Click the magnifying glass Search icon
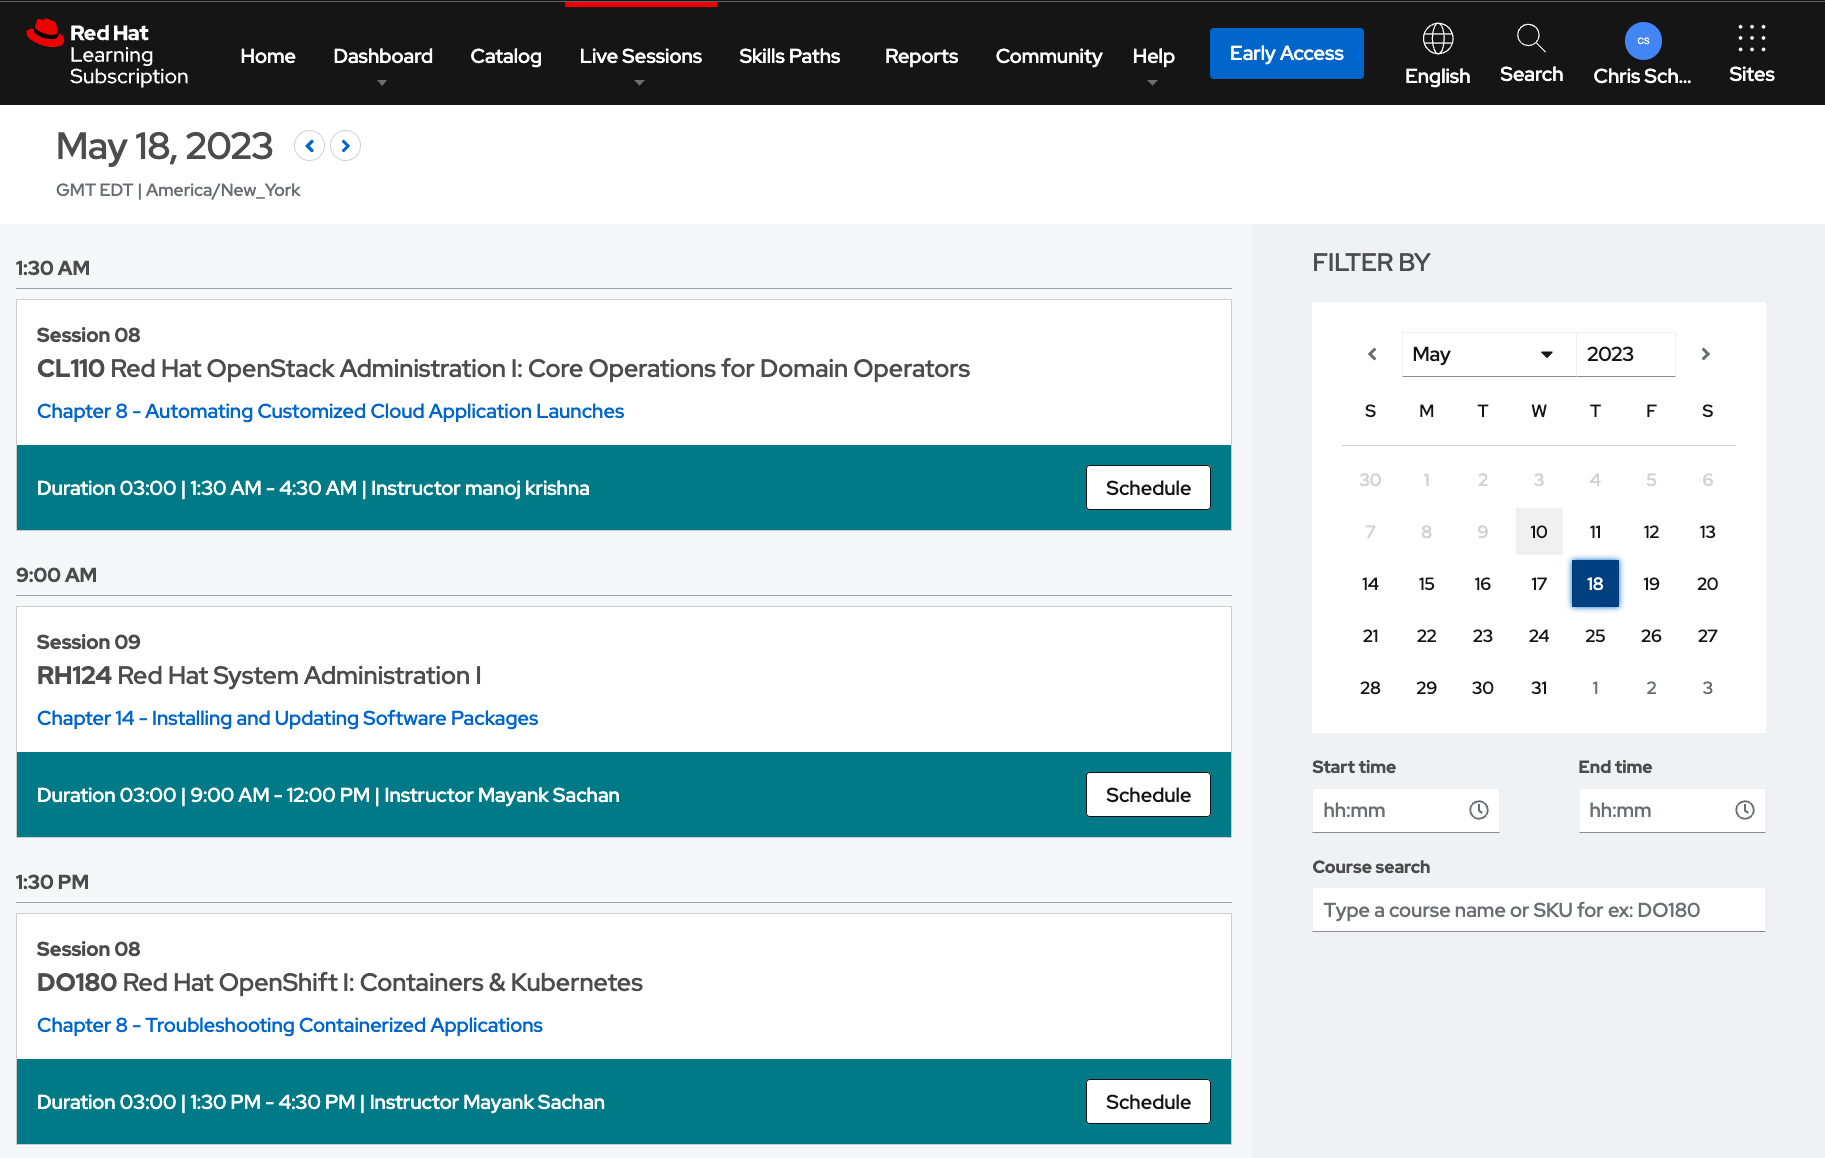The width and height of the screenshot is (1825, 1158). pos(1530,39)
